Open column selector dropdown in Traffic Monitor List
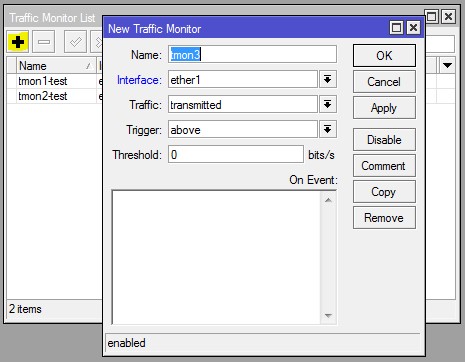 tap(447, 65)
